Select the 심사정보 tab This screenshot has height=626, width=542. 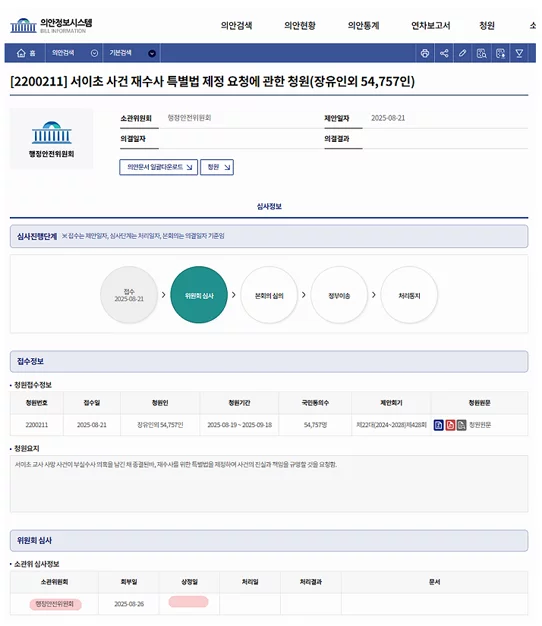[269, 206]
